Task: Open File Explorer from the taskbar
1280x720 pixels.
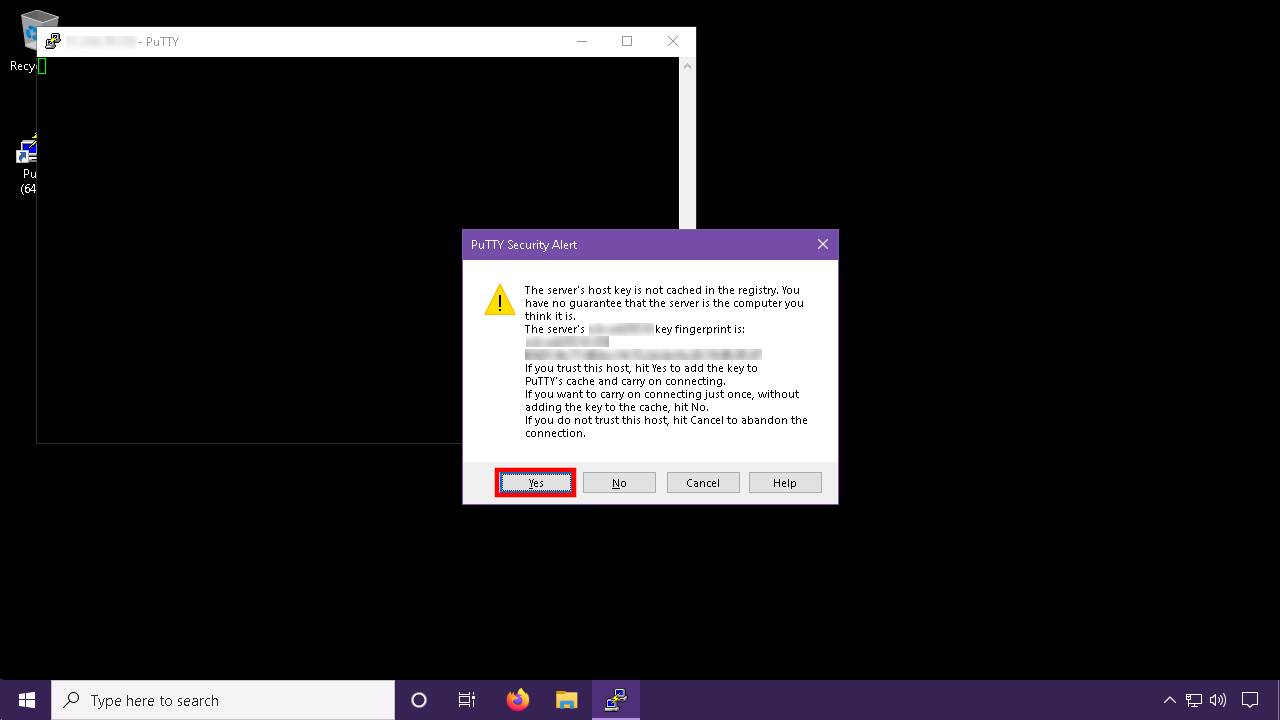Action: [x=566, y=700]
